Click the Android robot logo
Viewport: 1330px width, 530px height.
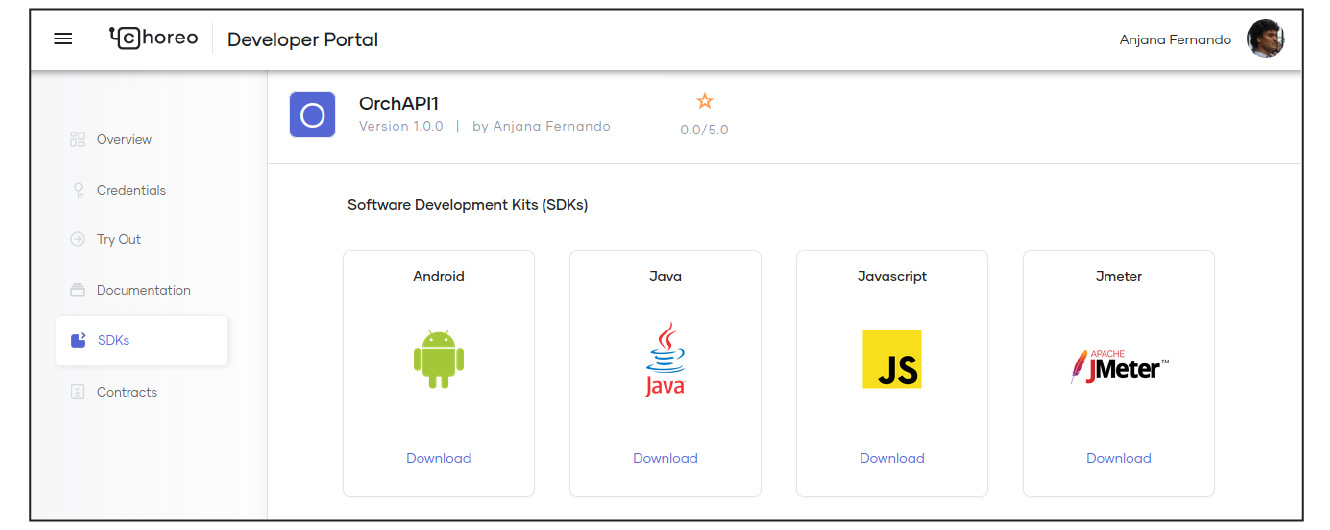tap(439, 360)
